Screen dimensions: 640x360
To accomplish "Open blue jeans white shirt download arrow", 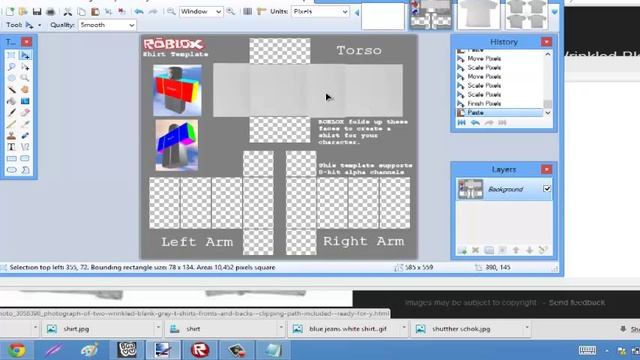I will [404, 328].
